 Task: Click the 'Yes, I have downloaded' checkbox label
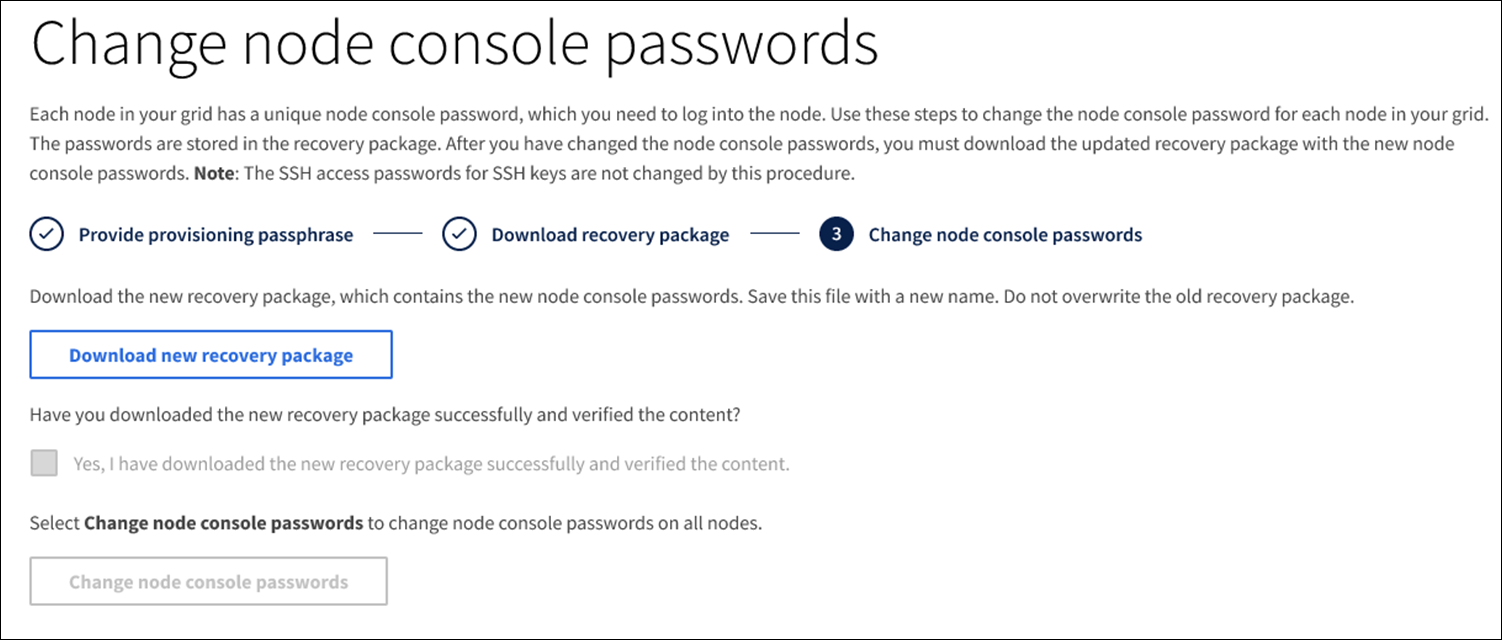coord(431,464)
